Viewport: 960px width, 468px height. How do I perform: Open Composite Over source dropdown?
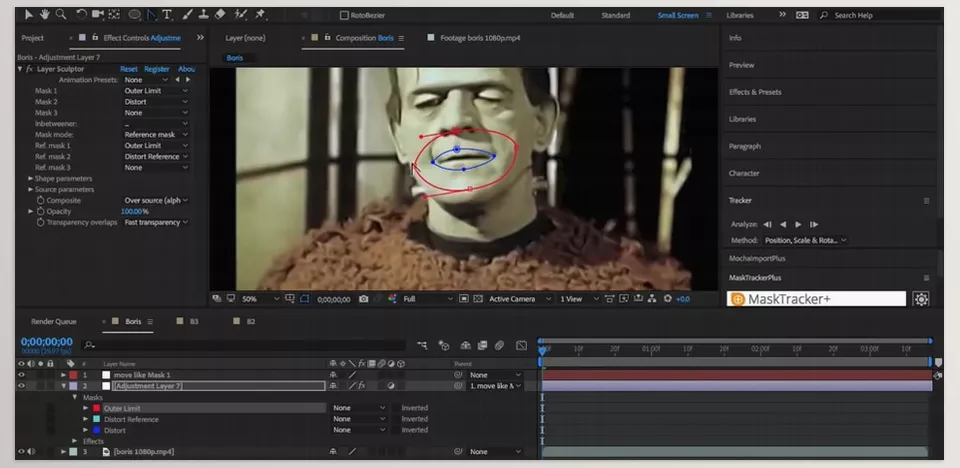(x=156, y=200)
